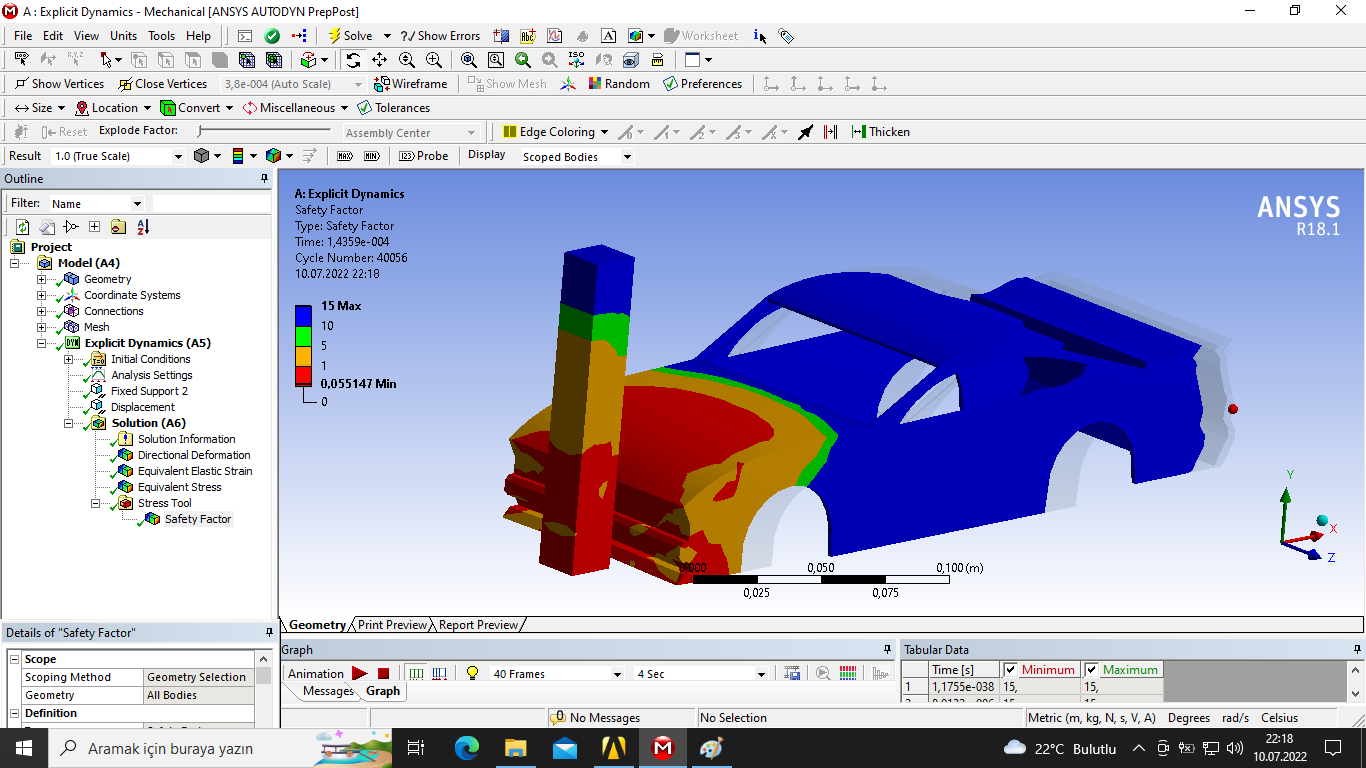
Task: Select Directional Deformation result
Action: 194,455
